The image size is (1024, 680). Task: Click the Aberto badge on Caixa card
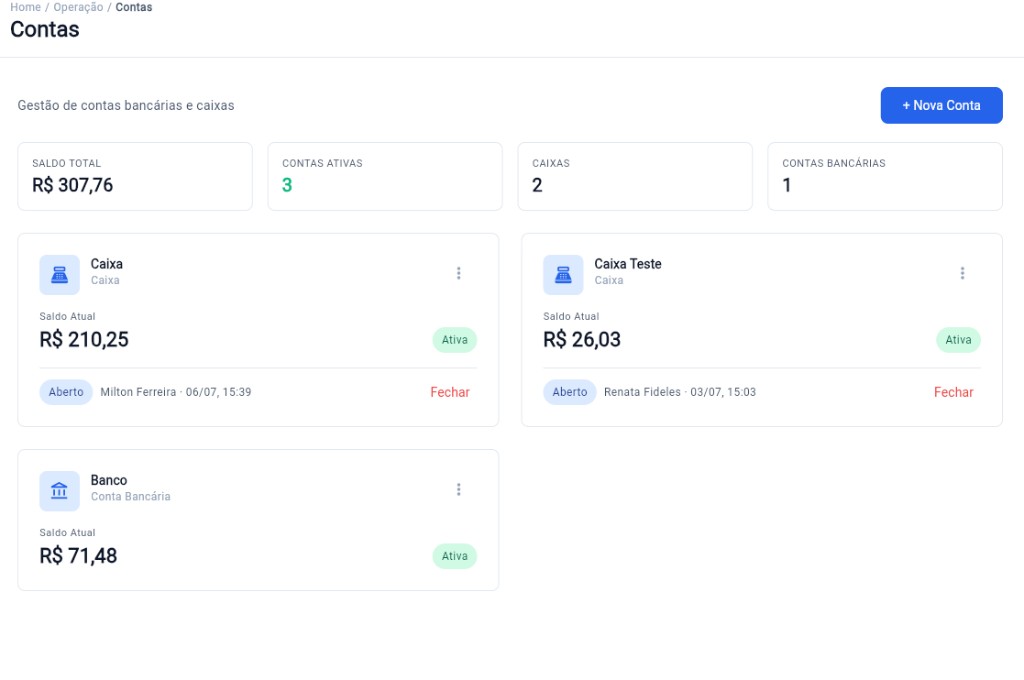tap(66, 392)
